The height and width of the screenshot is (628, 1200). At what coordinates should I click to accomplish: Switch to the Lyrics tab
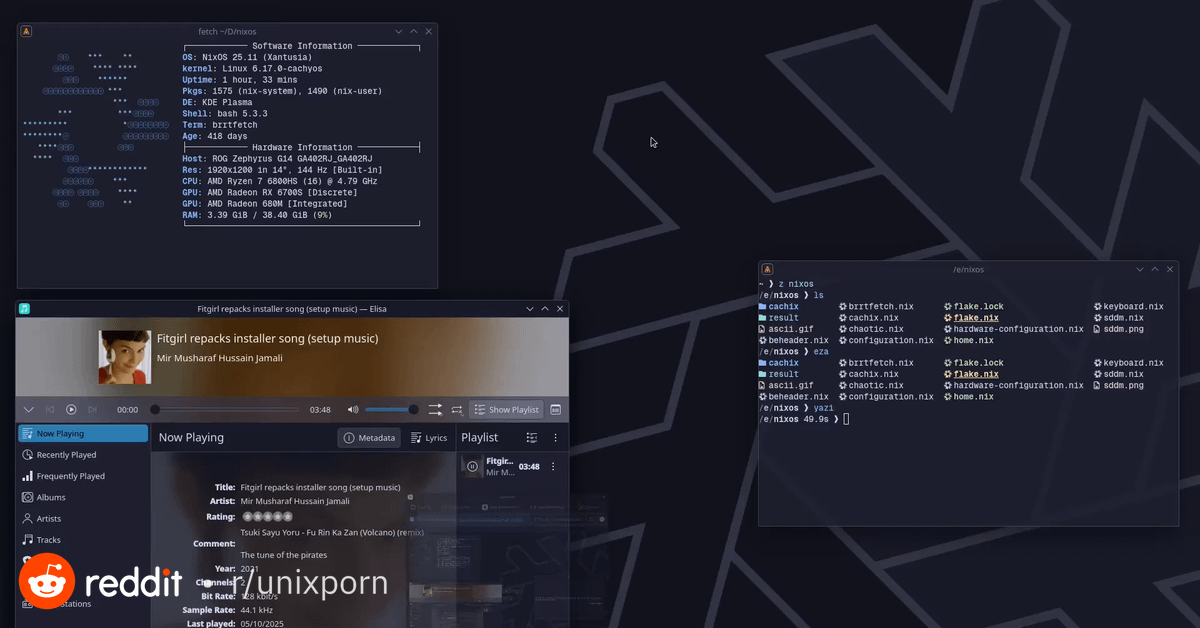click(x=429, y=438)
